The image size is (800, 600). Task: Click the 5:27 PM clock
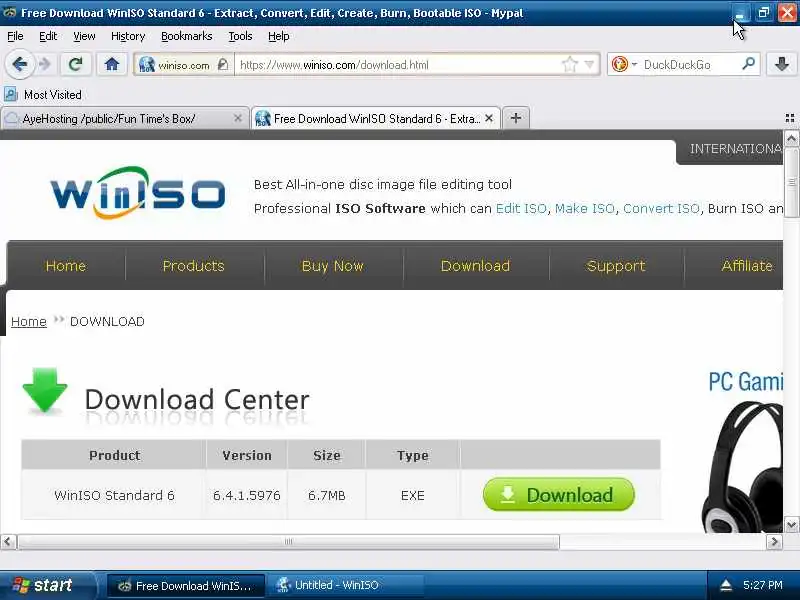[763, 585]
